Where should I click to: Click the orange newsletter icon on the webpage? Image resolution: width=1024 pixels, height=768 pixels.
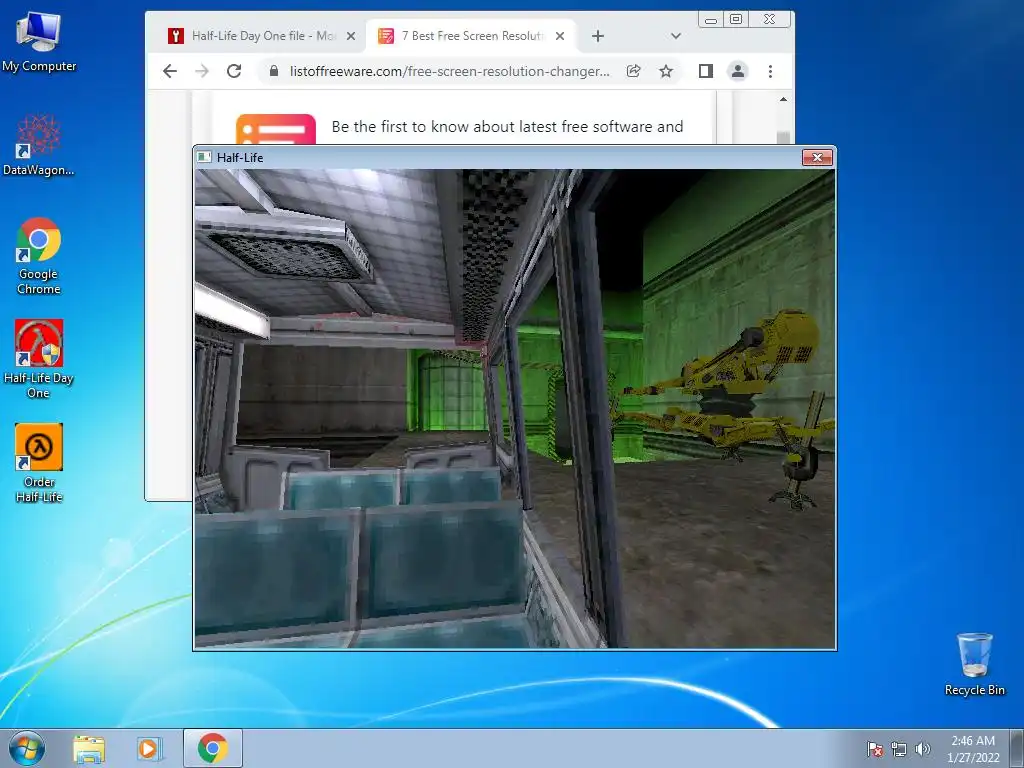[276, 129]
